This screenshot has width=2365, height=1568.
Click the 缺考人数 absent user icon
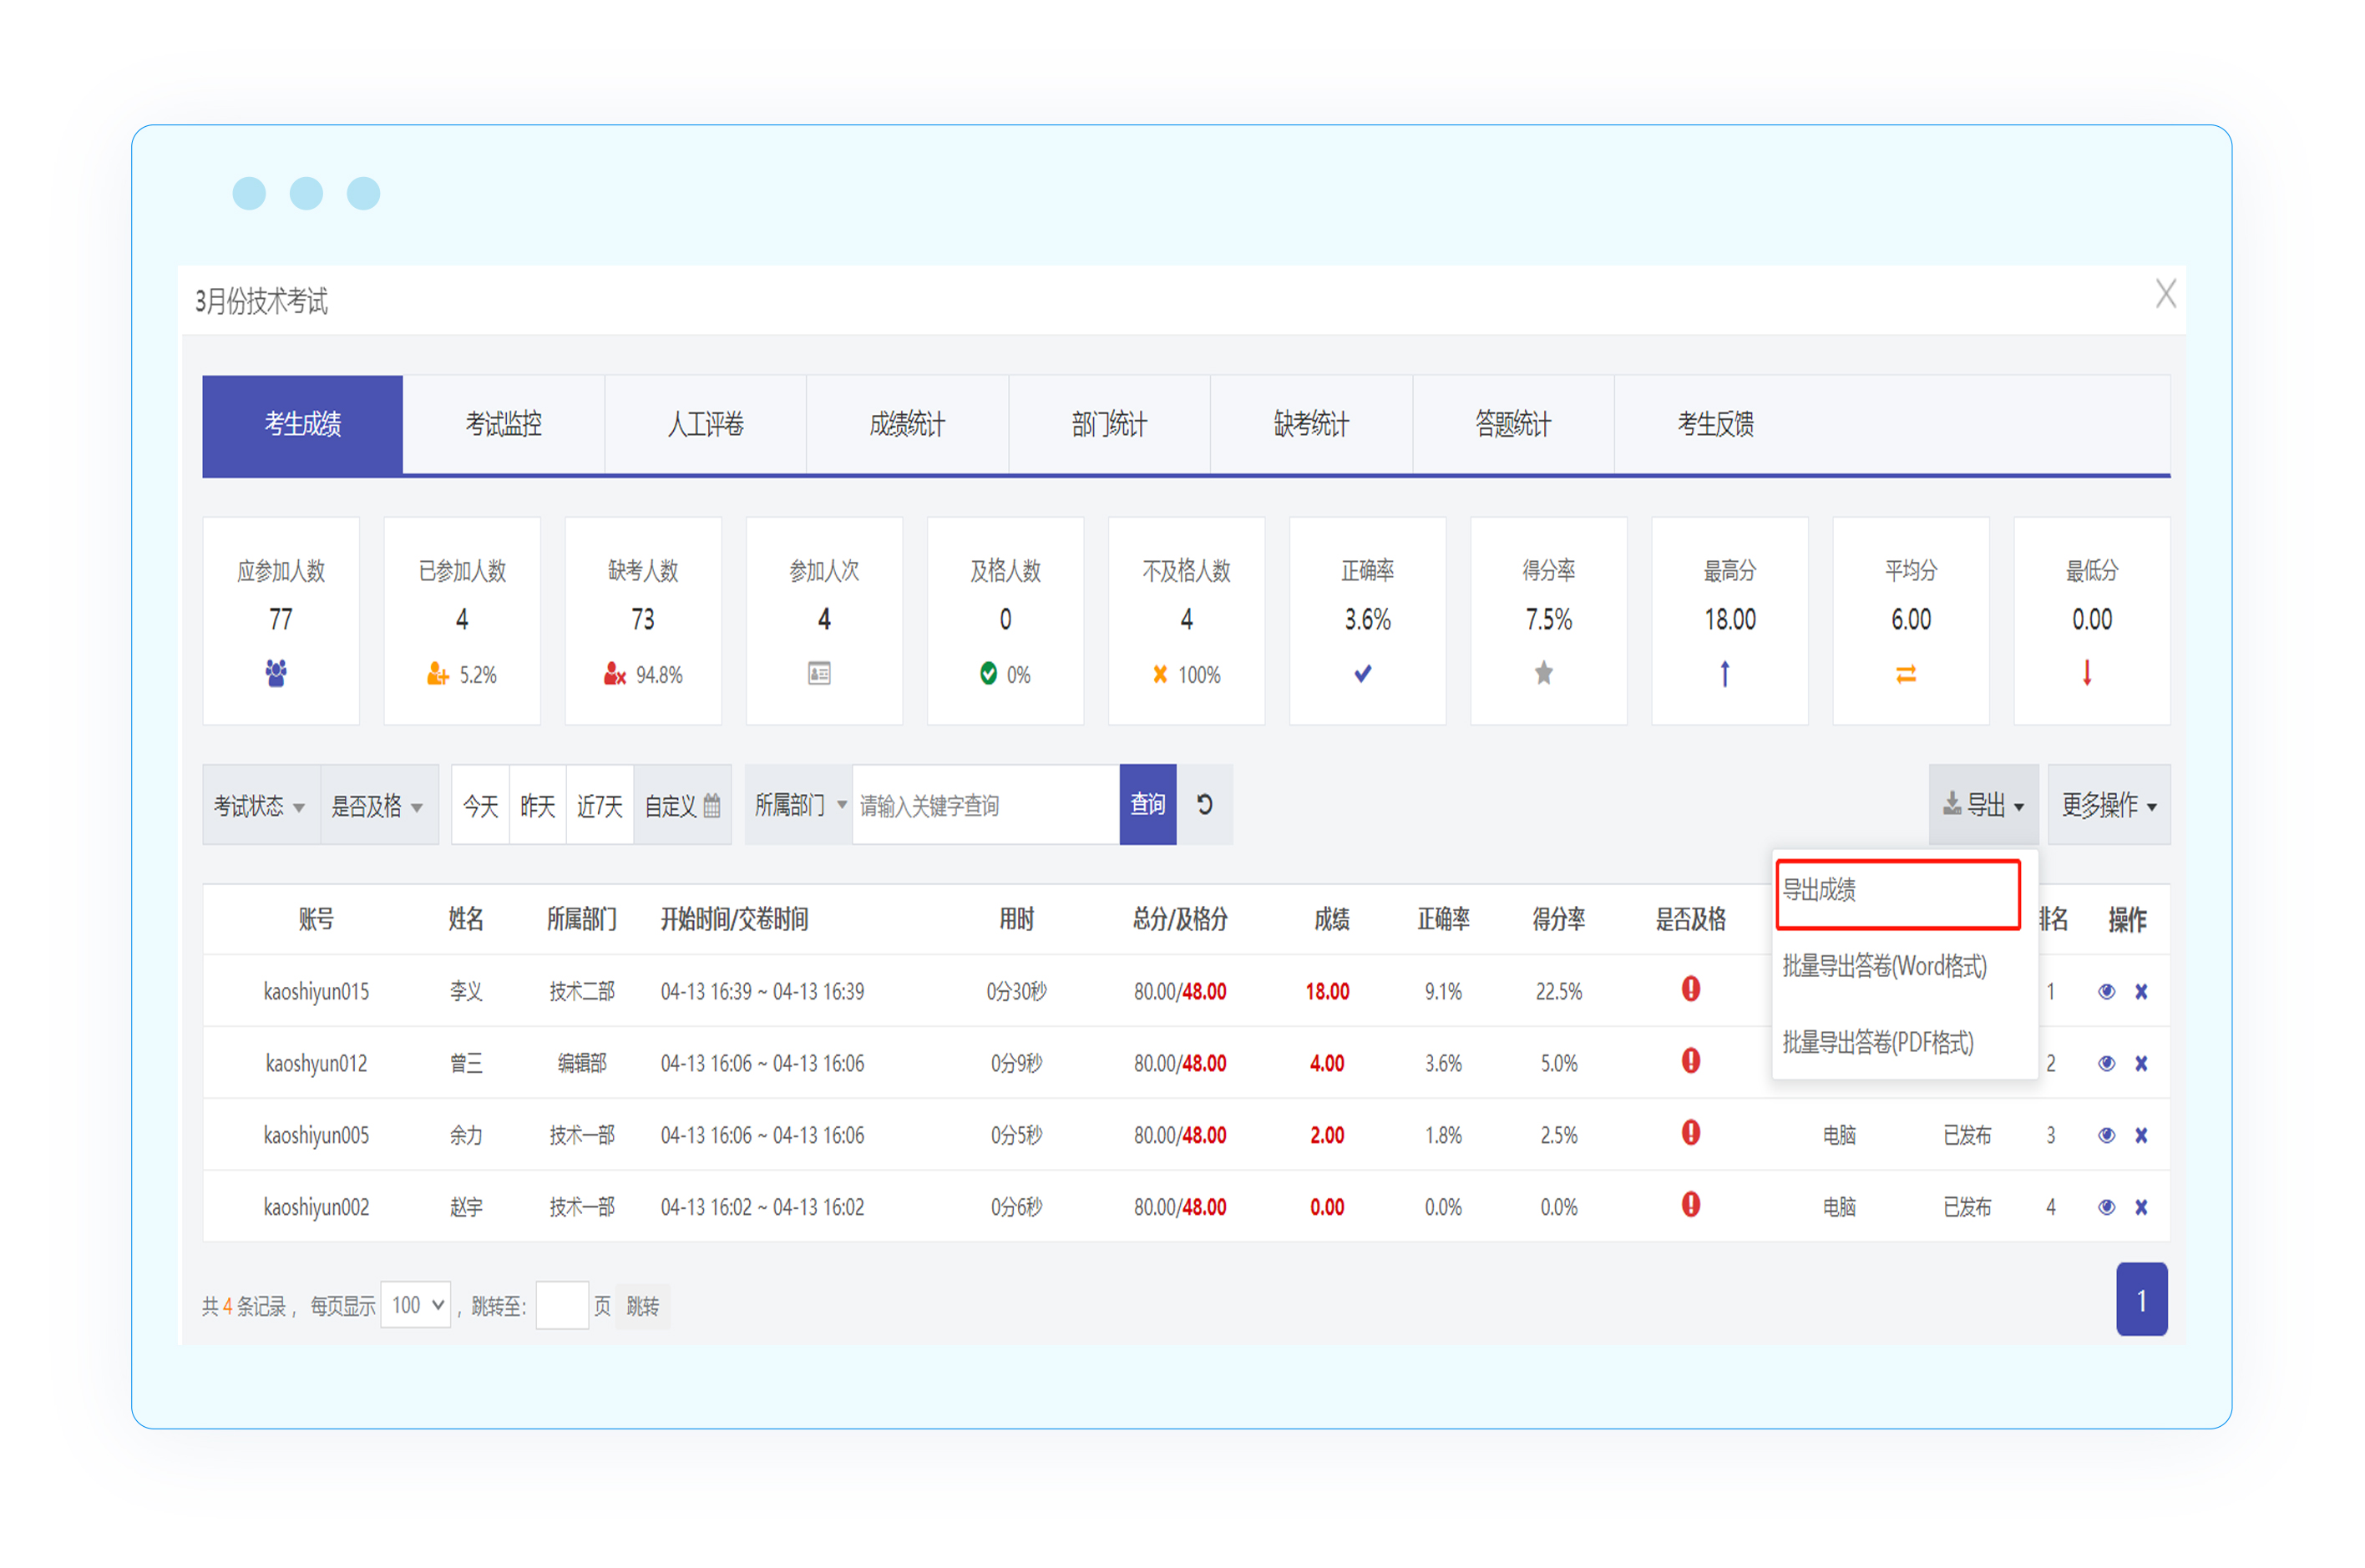(x=614, y=675)
